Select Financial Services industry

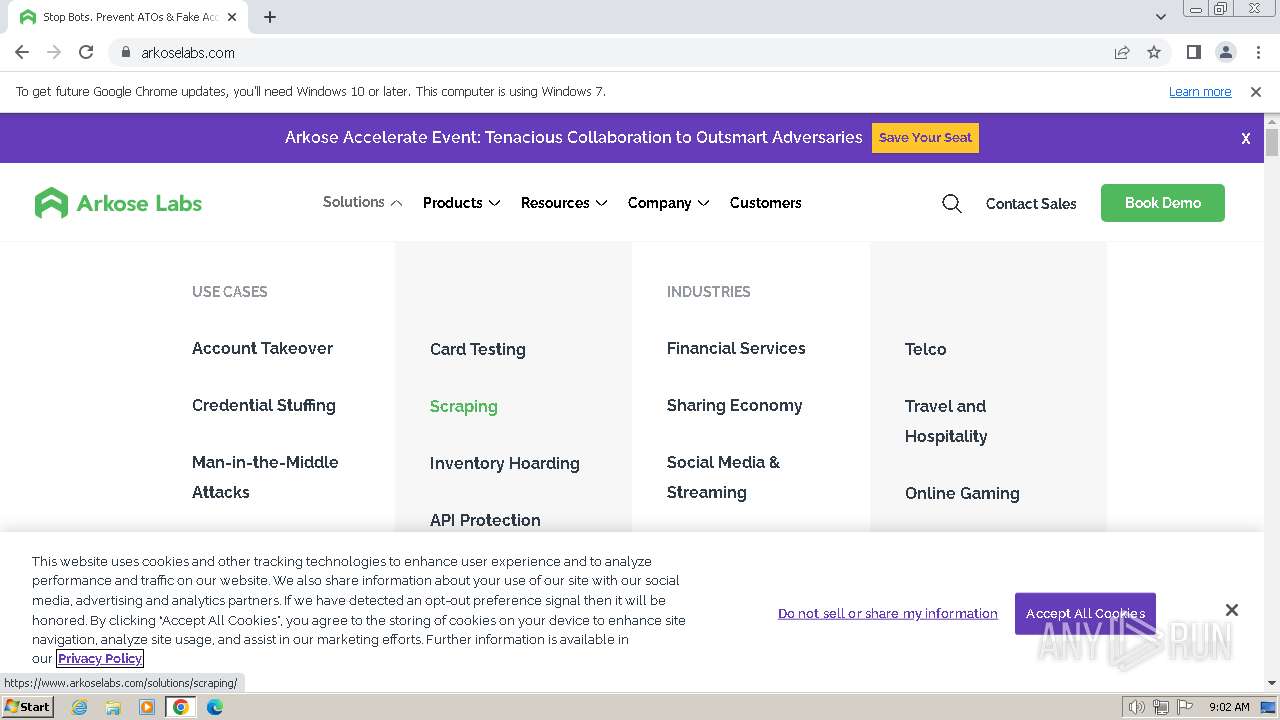(x=735, y=348)
